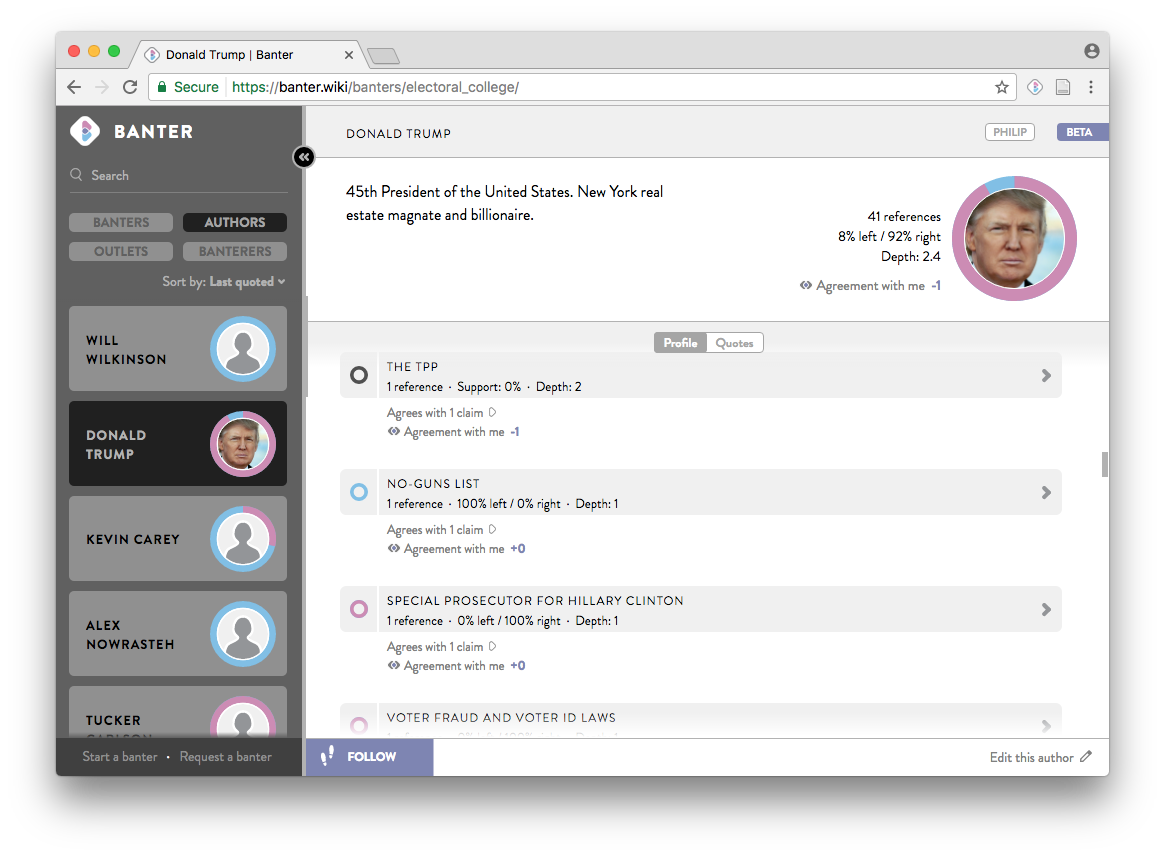The width and height of the screenshot is (1165, 856).
Task: Collapse the sidebar with double-chevron button
Action: click(x=304, y=157)
